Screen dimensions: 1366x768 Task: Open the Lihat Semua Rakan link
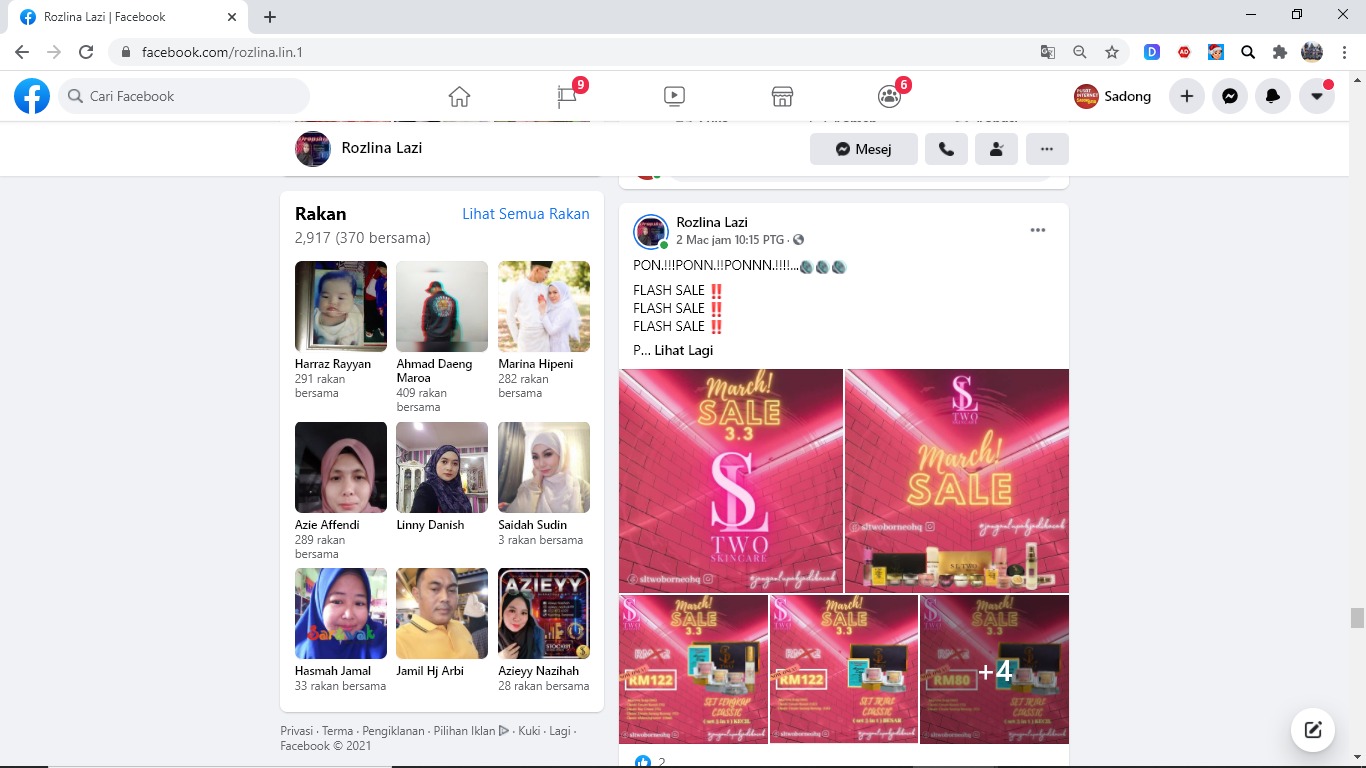525,214
